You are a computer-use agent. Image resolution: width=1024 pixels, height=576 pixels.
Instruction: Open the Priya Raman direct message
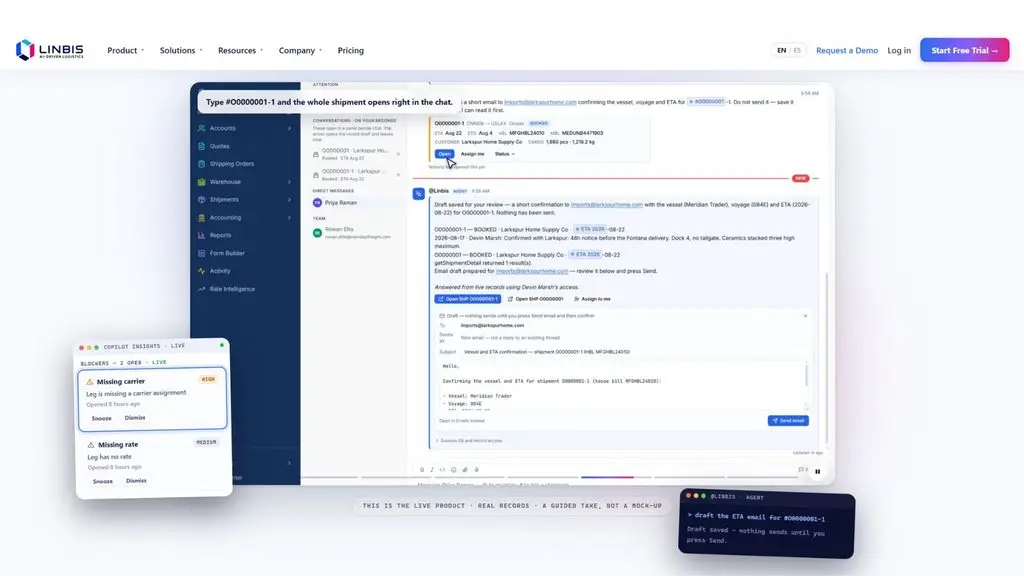pos(356,203)
